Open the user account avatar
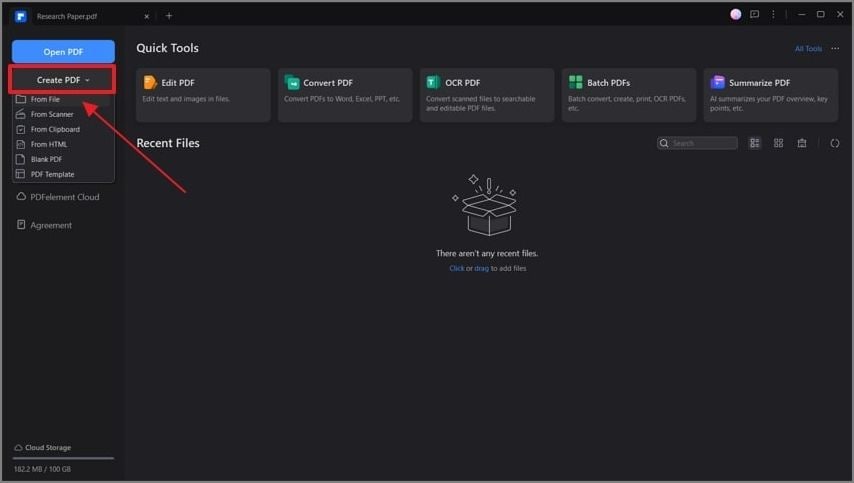This screenshot has height=483, width=854. point(735,15)
